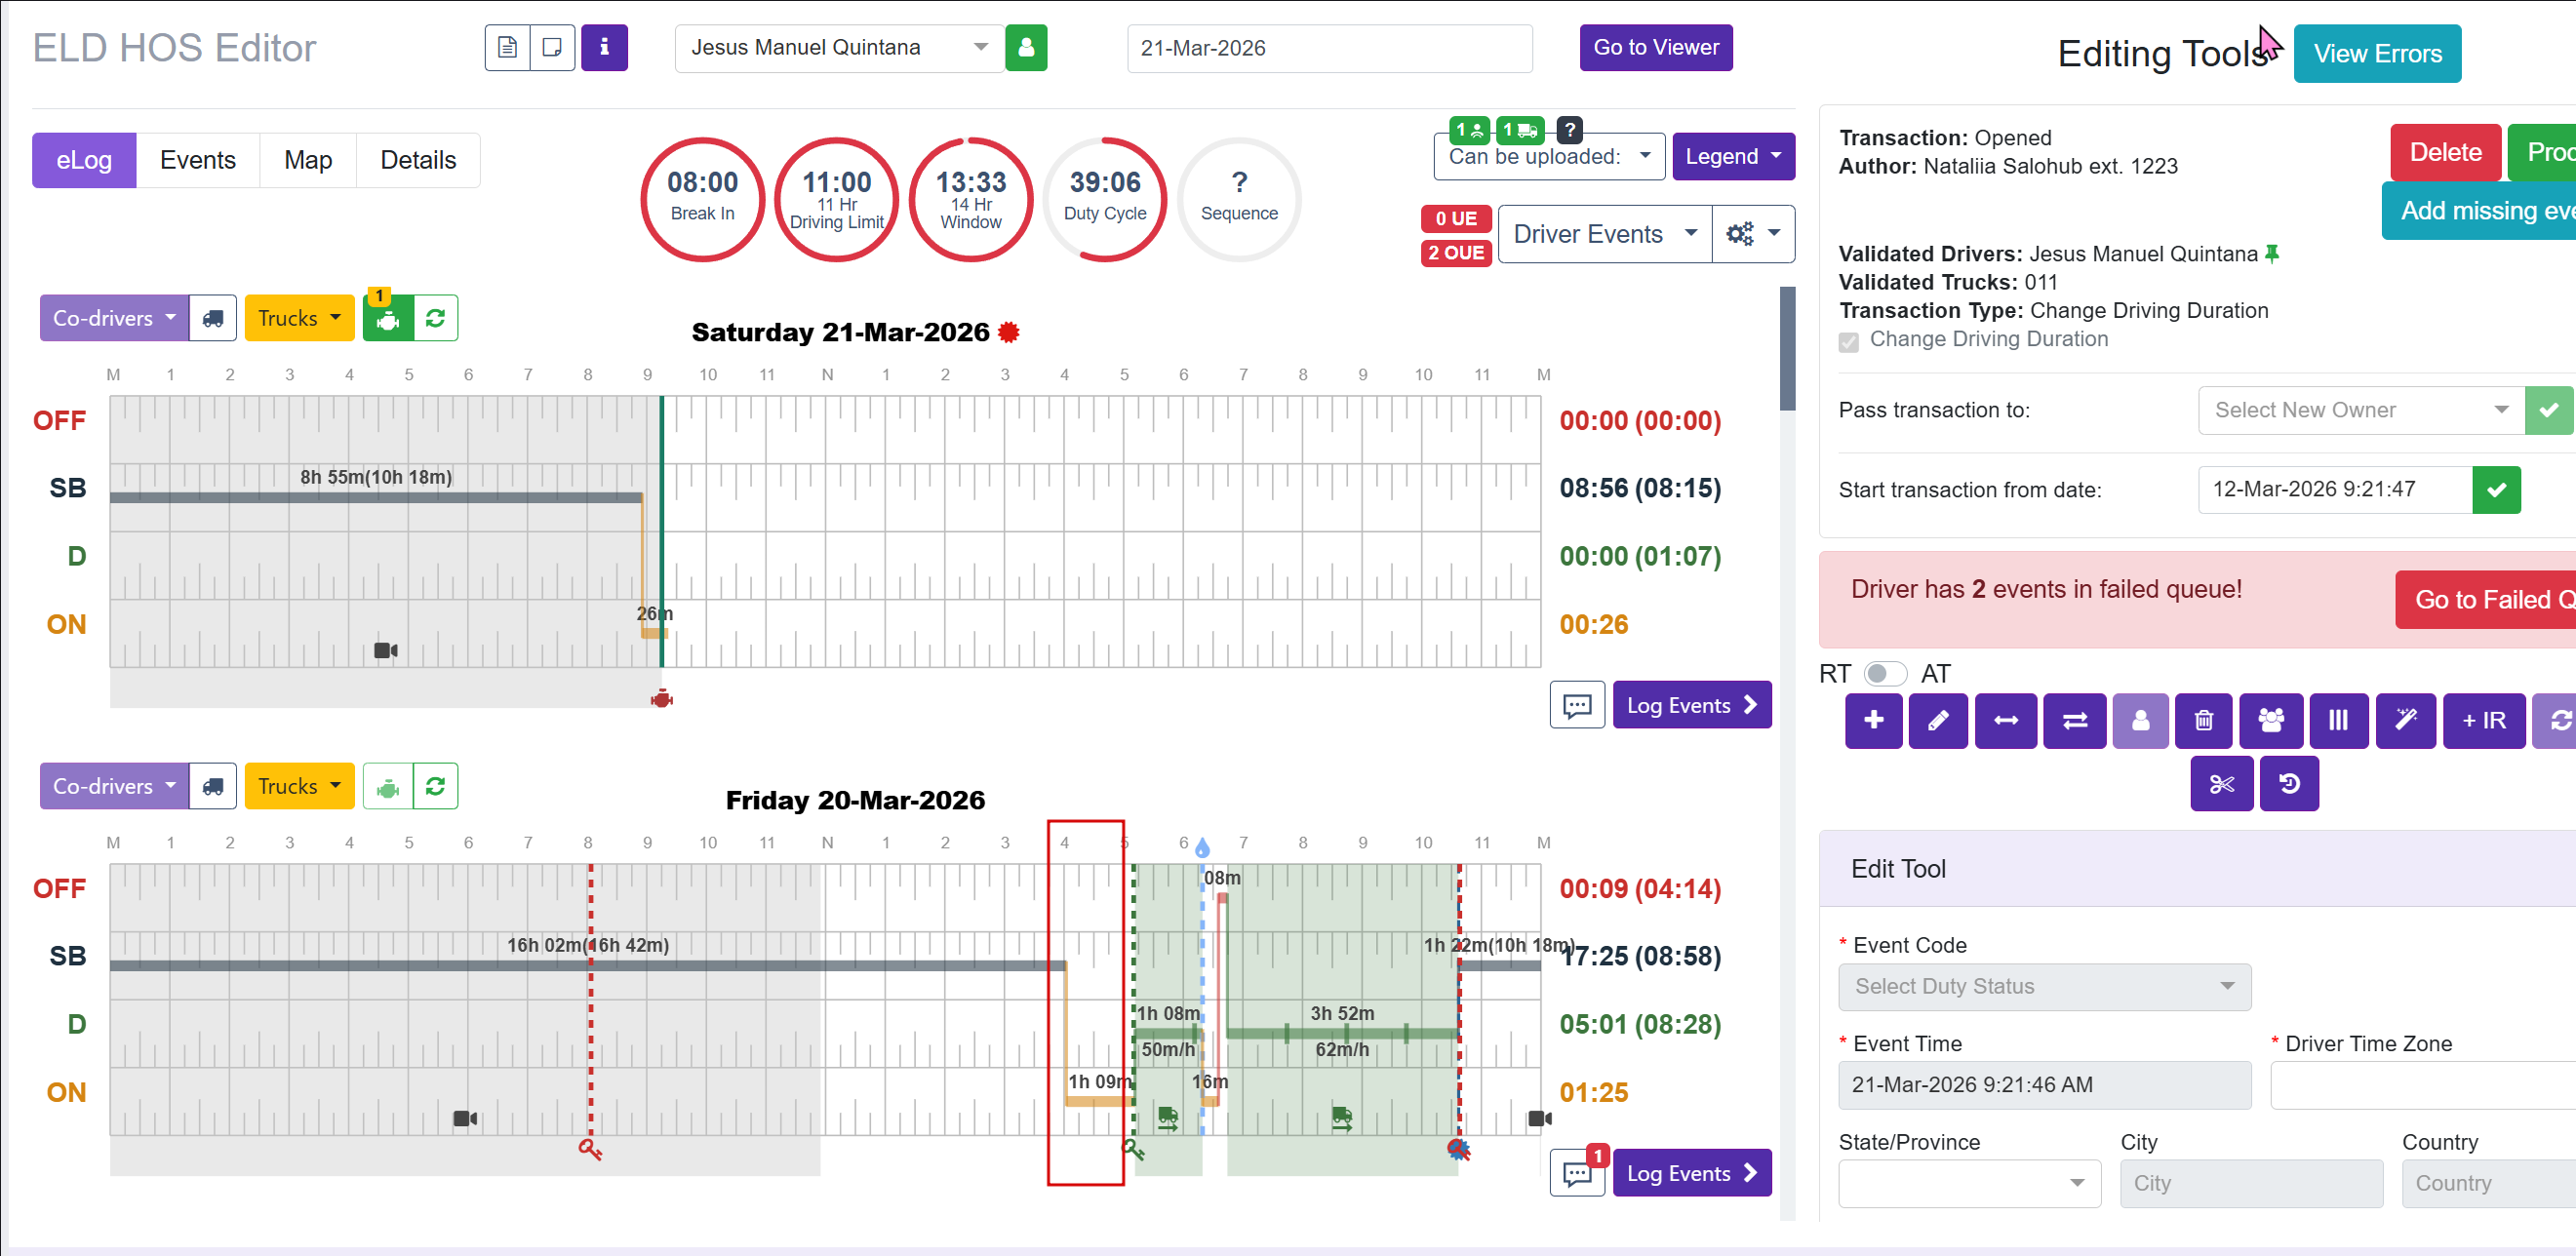Switch to the Map tab
Image resolution: width=2576 pixels, height=1256 pixels.
point(307,160)
